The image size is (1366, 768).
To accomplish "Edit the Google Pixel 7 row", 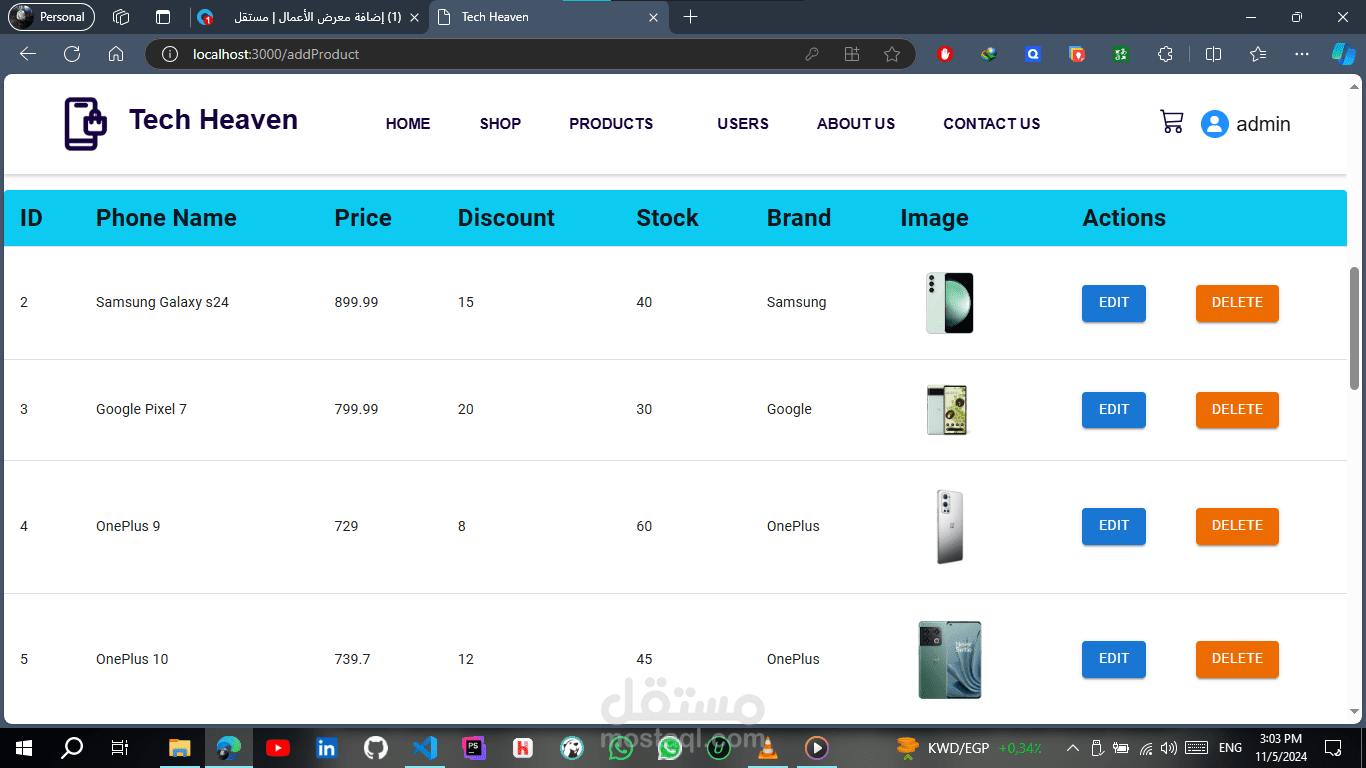I will tap(1114, 410).
